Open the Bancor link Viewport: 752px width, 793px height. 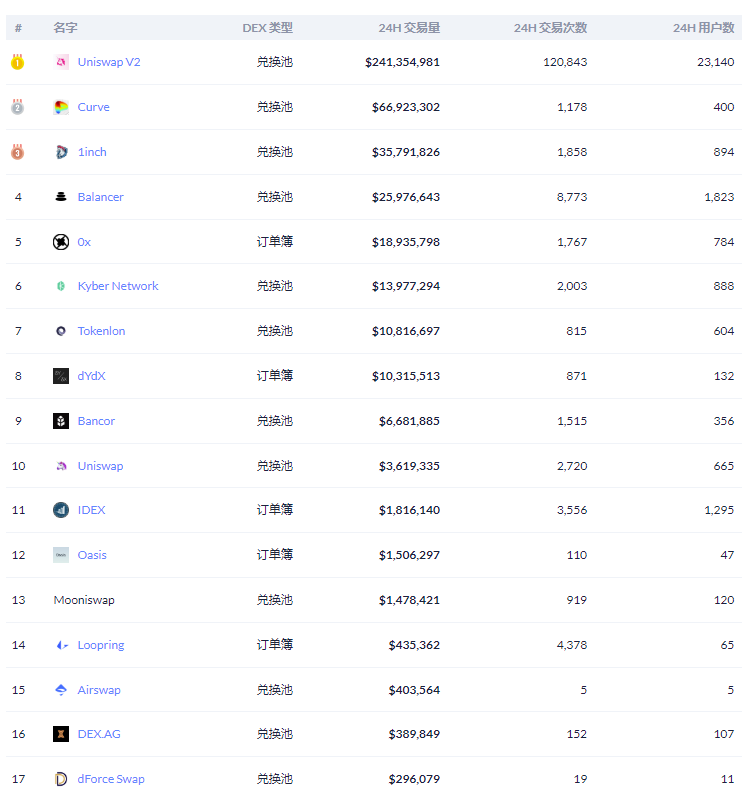[x=96, y=421]
